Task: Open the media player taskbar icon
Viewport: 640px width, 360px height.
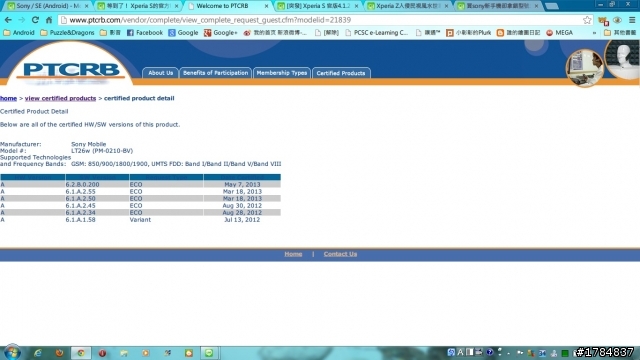Action: click(x=146, y=353)
